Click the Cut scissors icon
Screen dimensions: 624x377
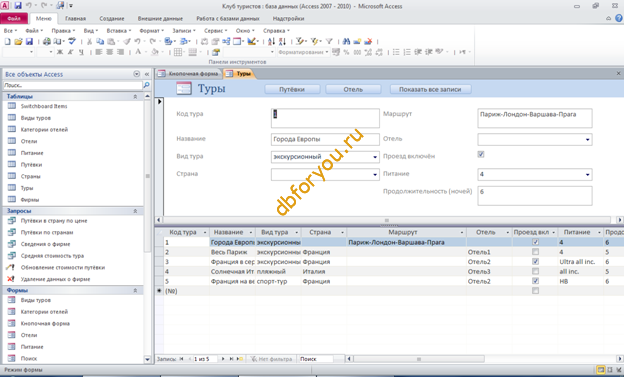(89, 41)
